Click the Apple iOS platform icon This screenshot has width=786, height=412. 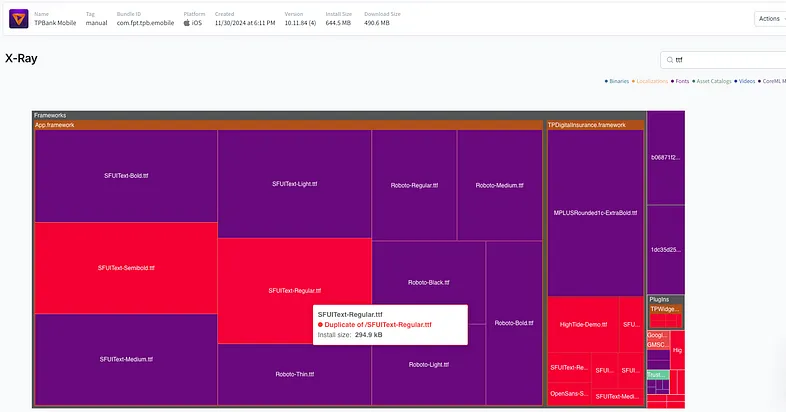pyautogui.click(x=187, y=22)
